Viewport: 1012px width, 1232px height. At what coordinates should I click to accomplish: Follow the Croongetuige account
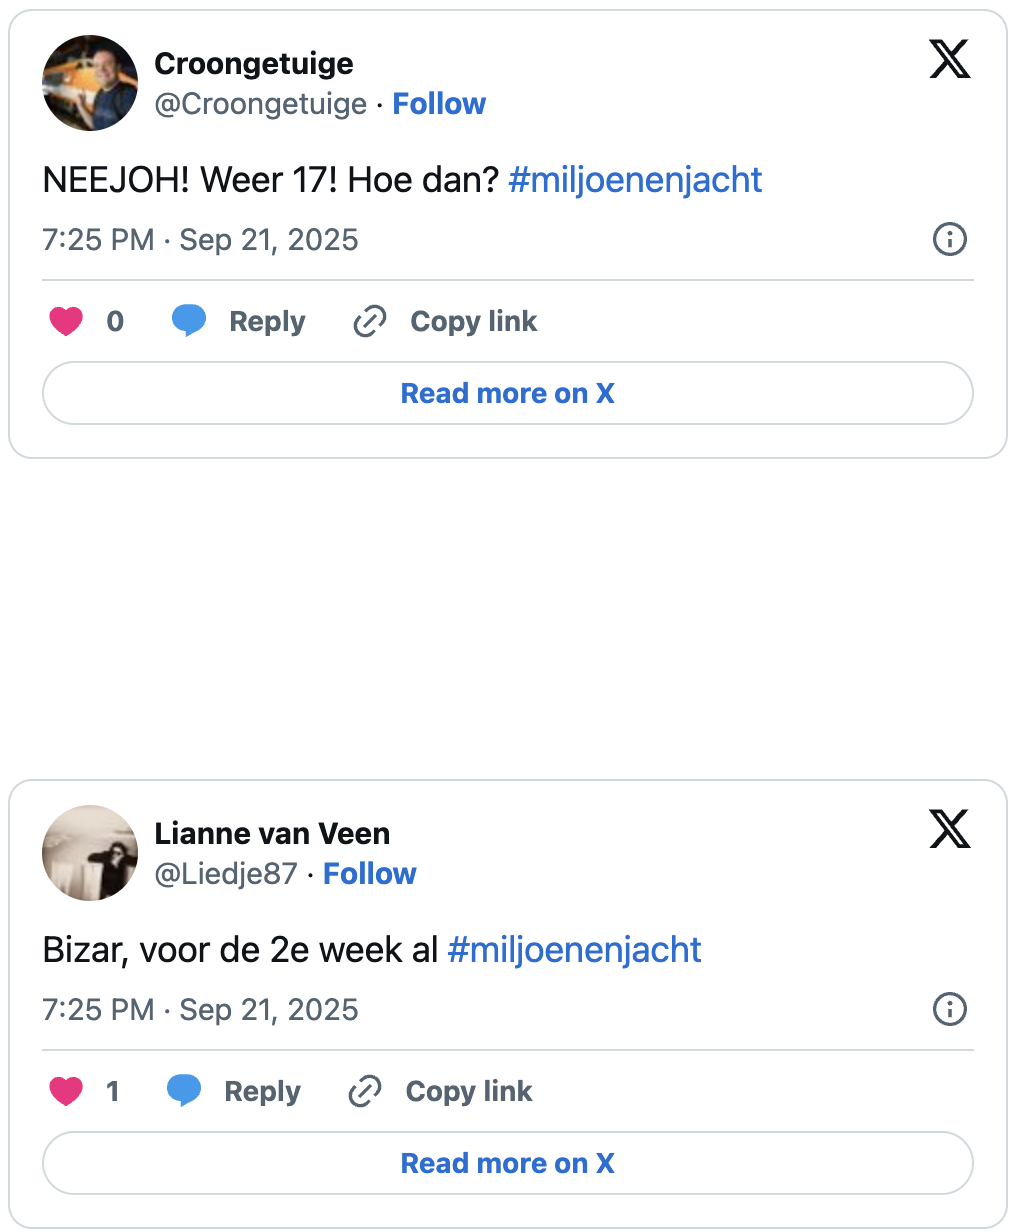pos(439,104)
